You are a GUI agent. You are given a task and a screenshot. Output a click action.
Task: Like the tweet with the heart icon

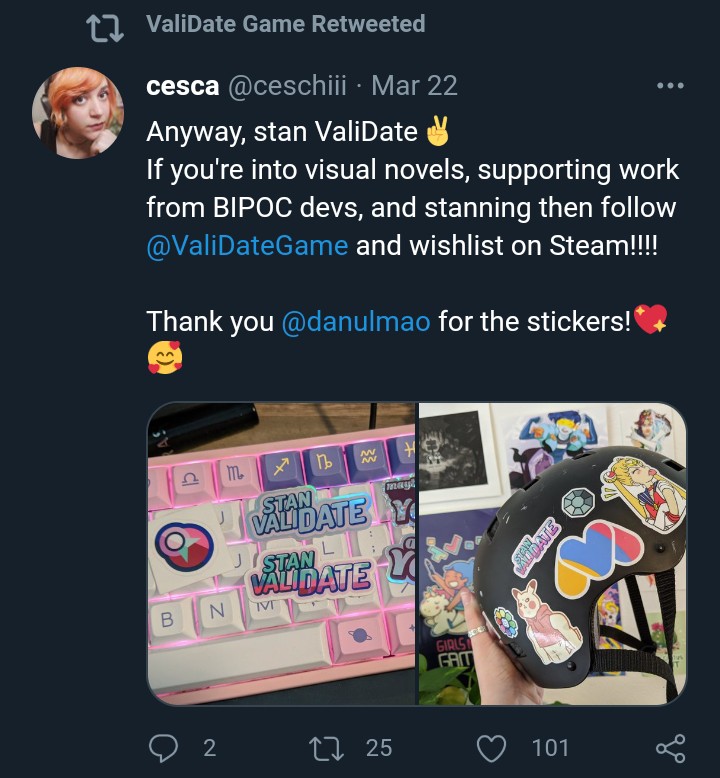[x=491, y=748]
